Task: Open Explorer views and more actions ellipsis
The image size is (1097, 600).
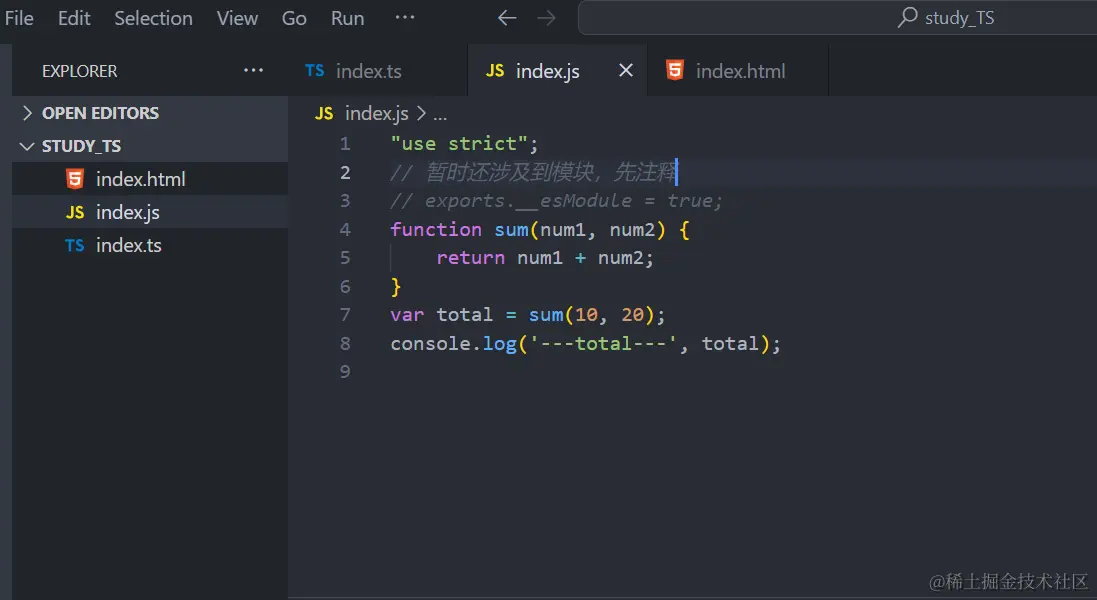Action: pos(253,71)
